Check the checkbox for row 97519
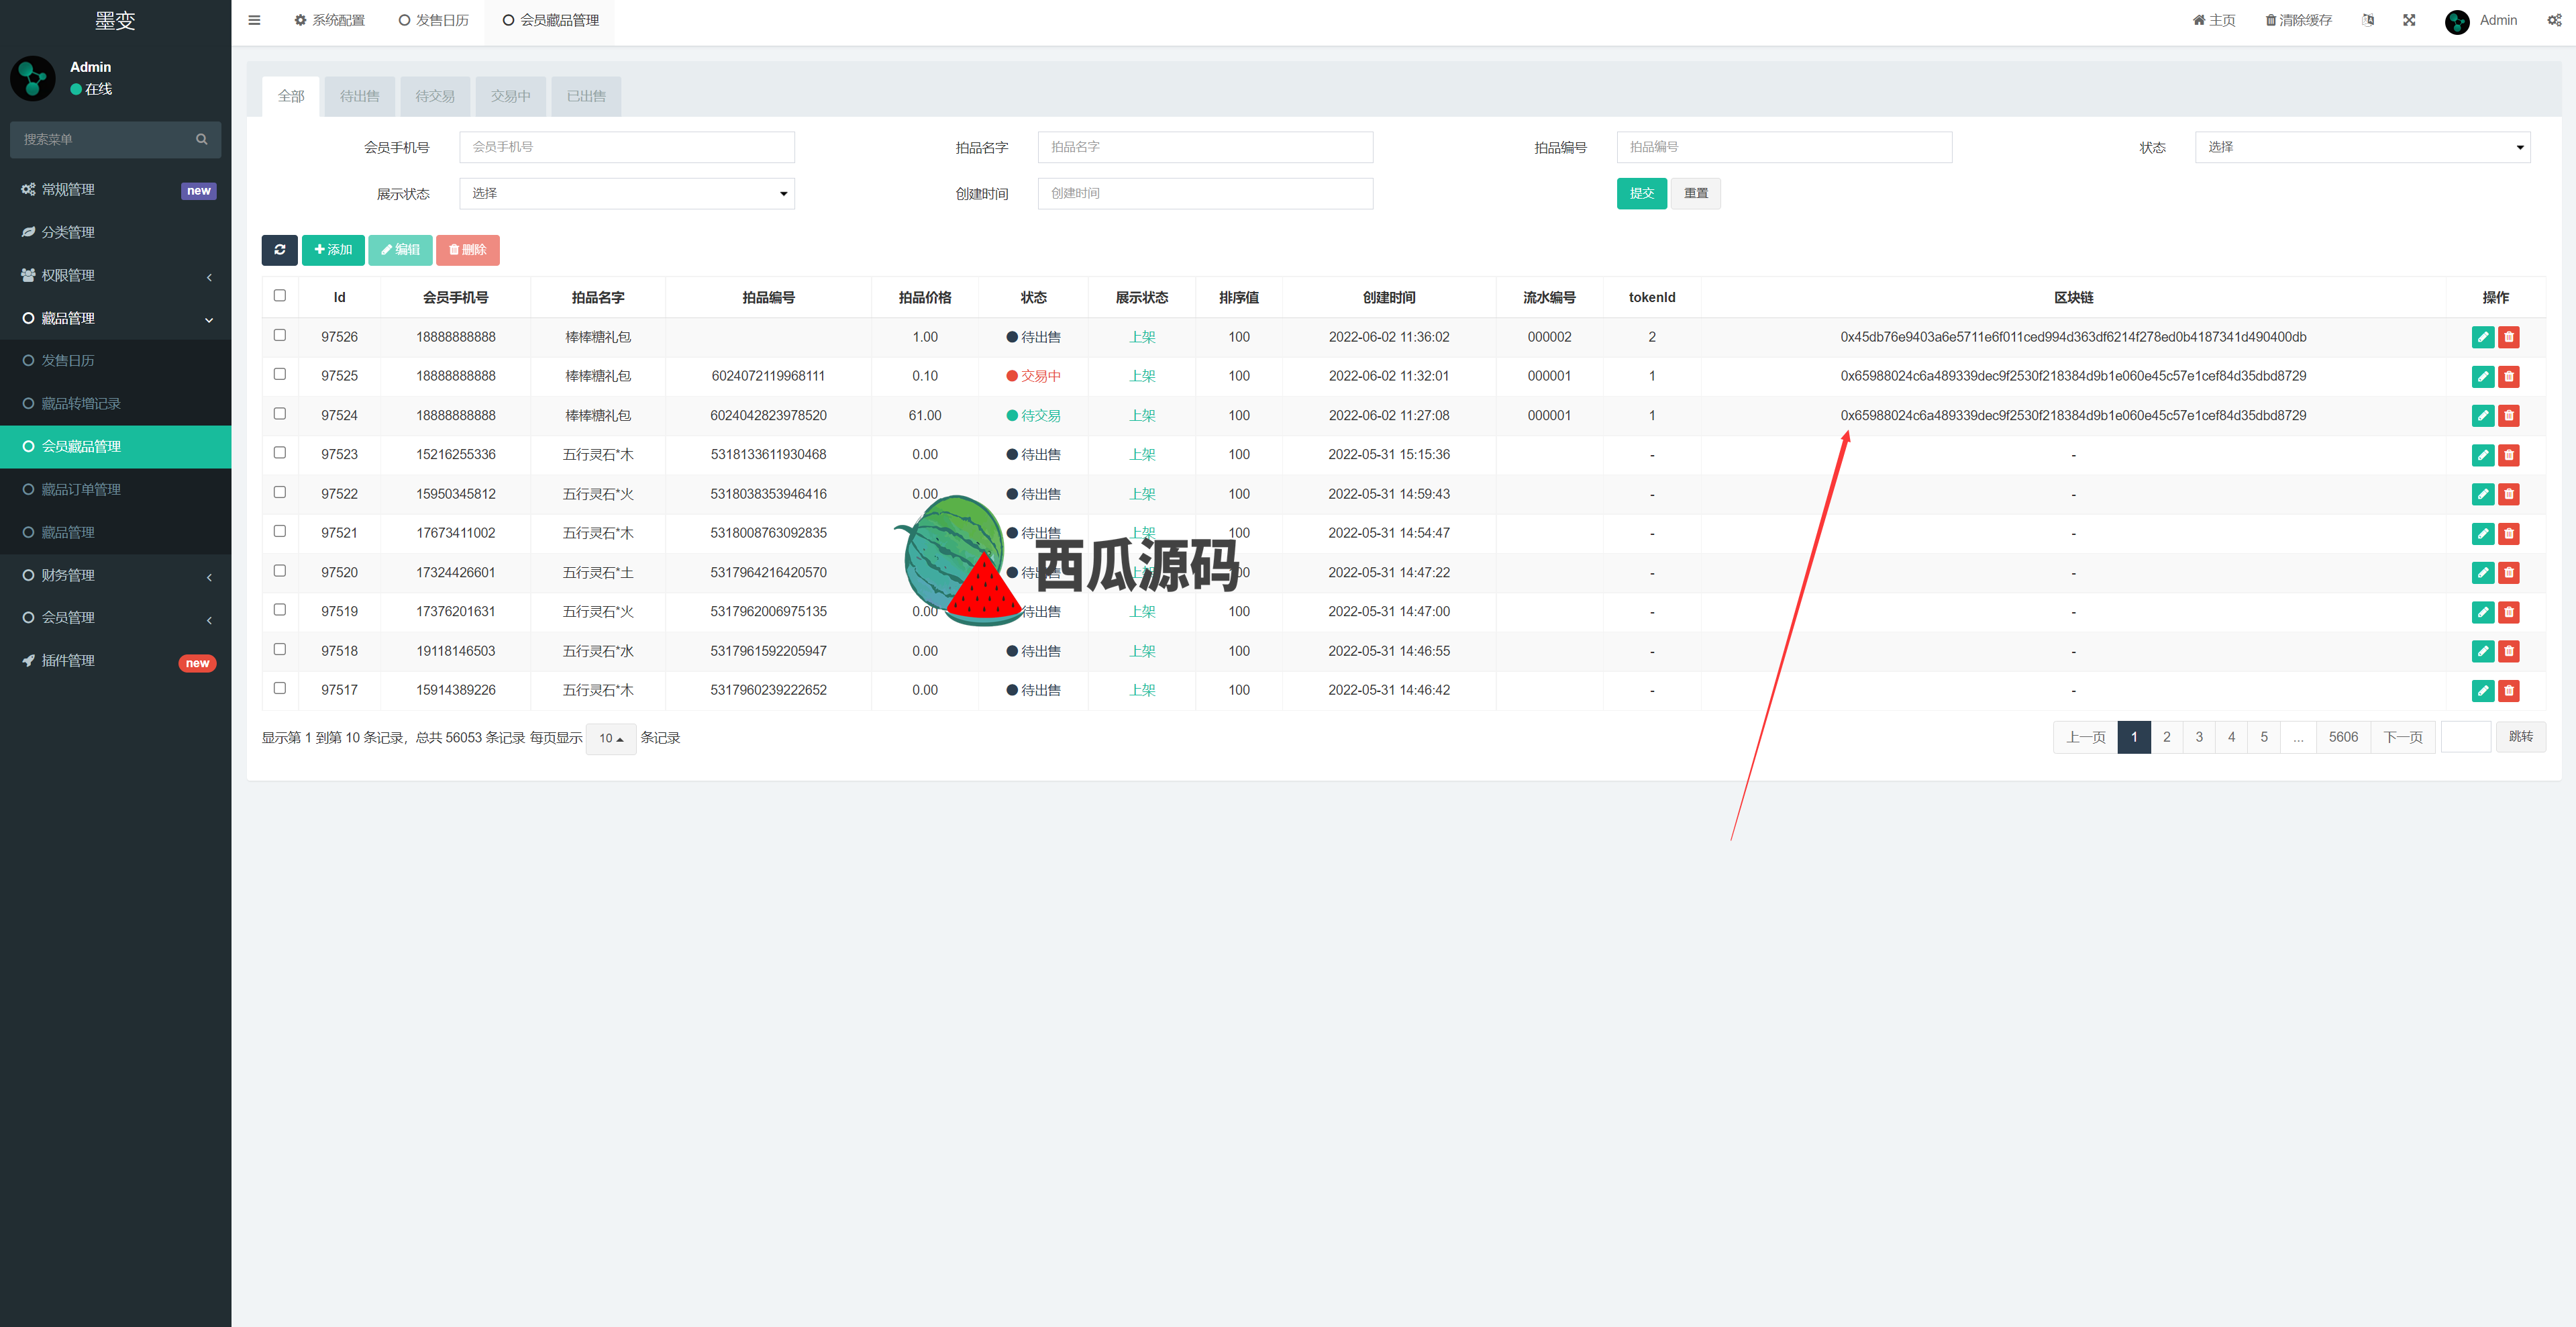 280,610
